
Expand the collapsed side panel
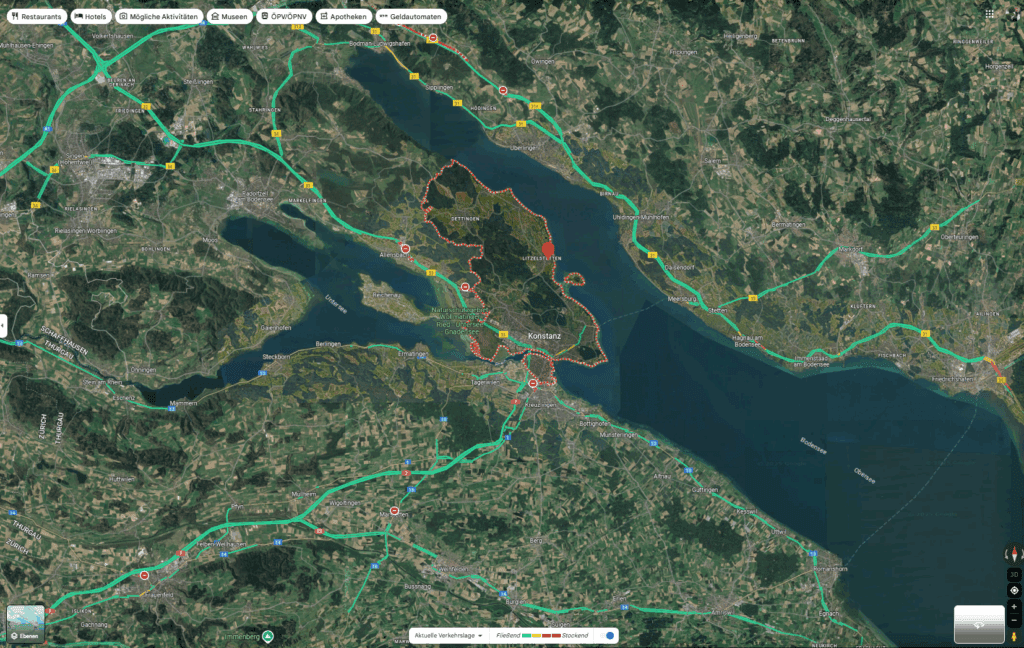pos(4,325)
